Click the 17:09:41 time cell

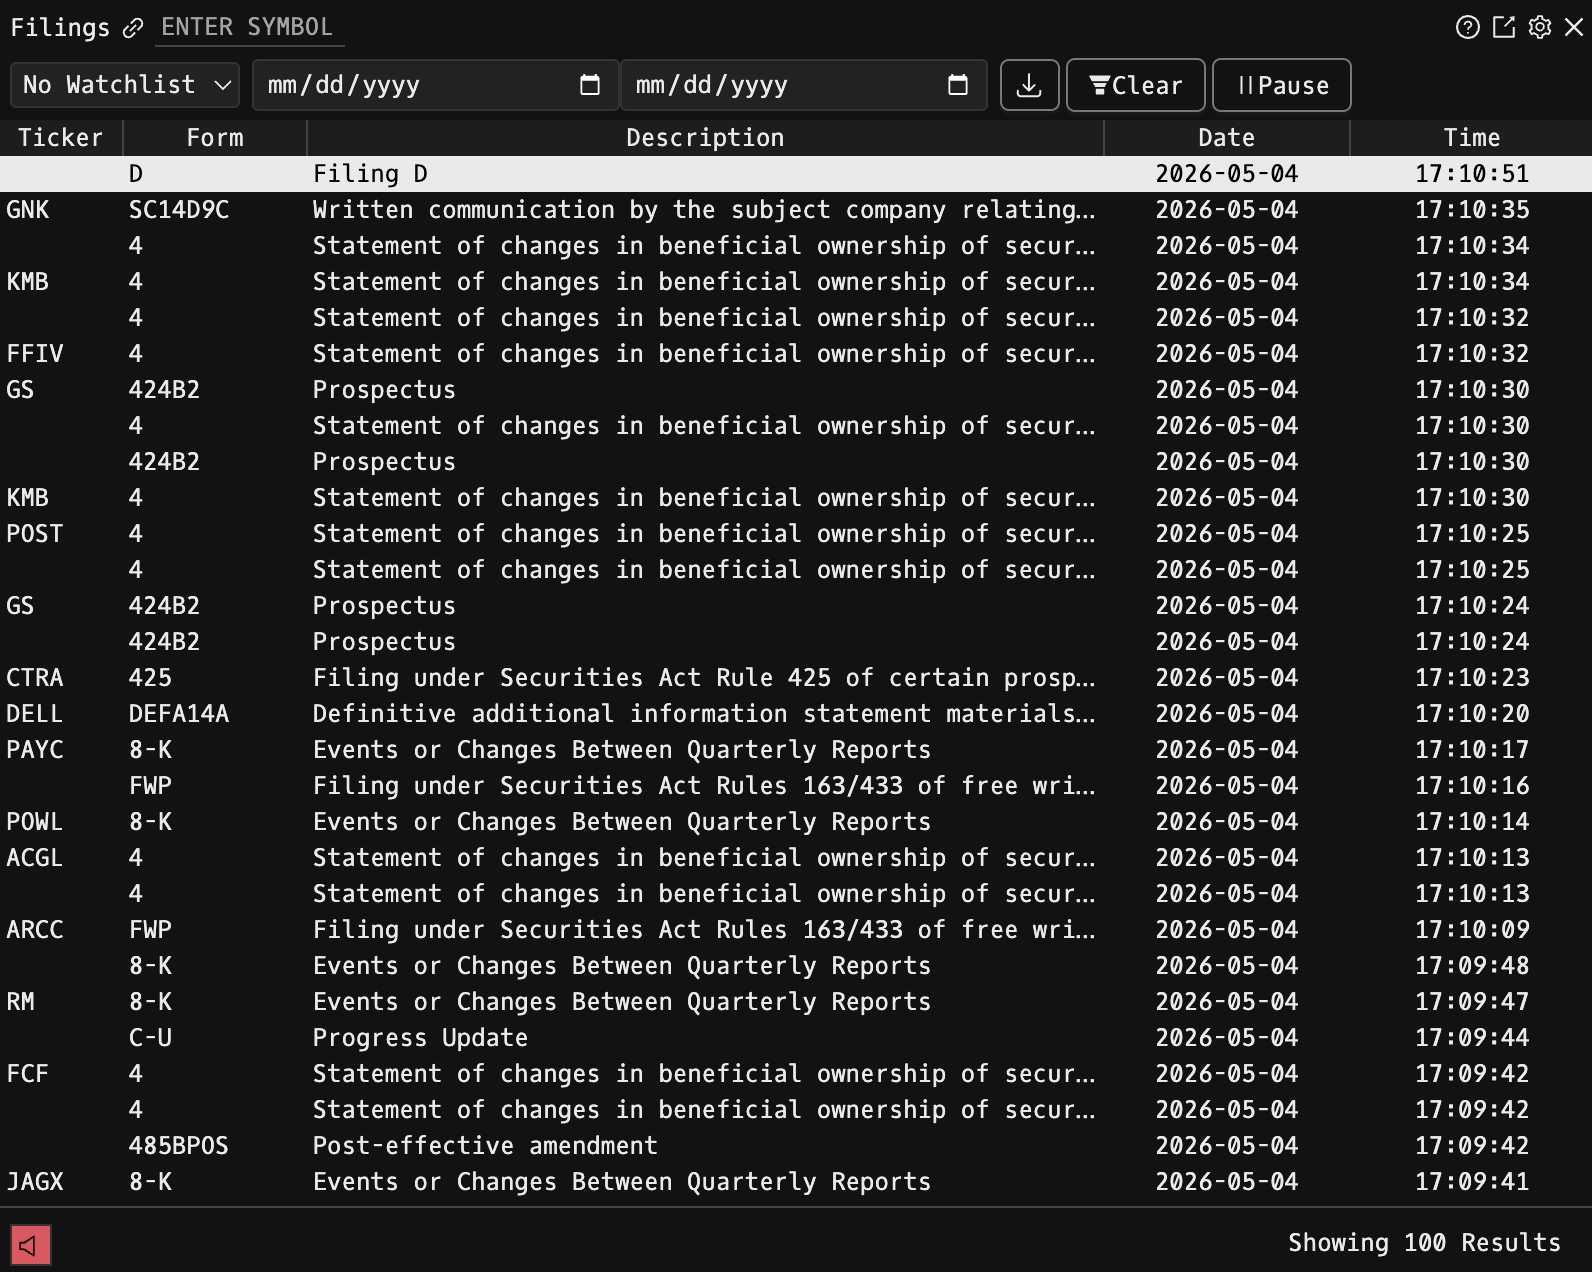(1472, 1182)
